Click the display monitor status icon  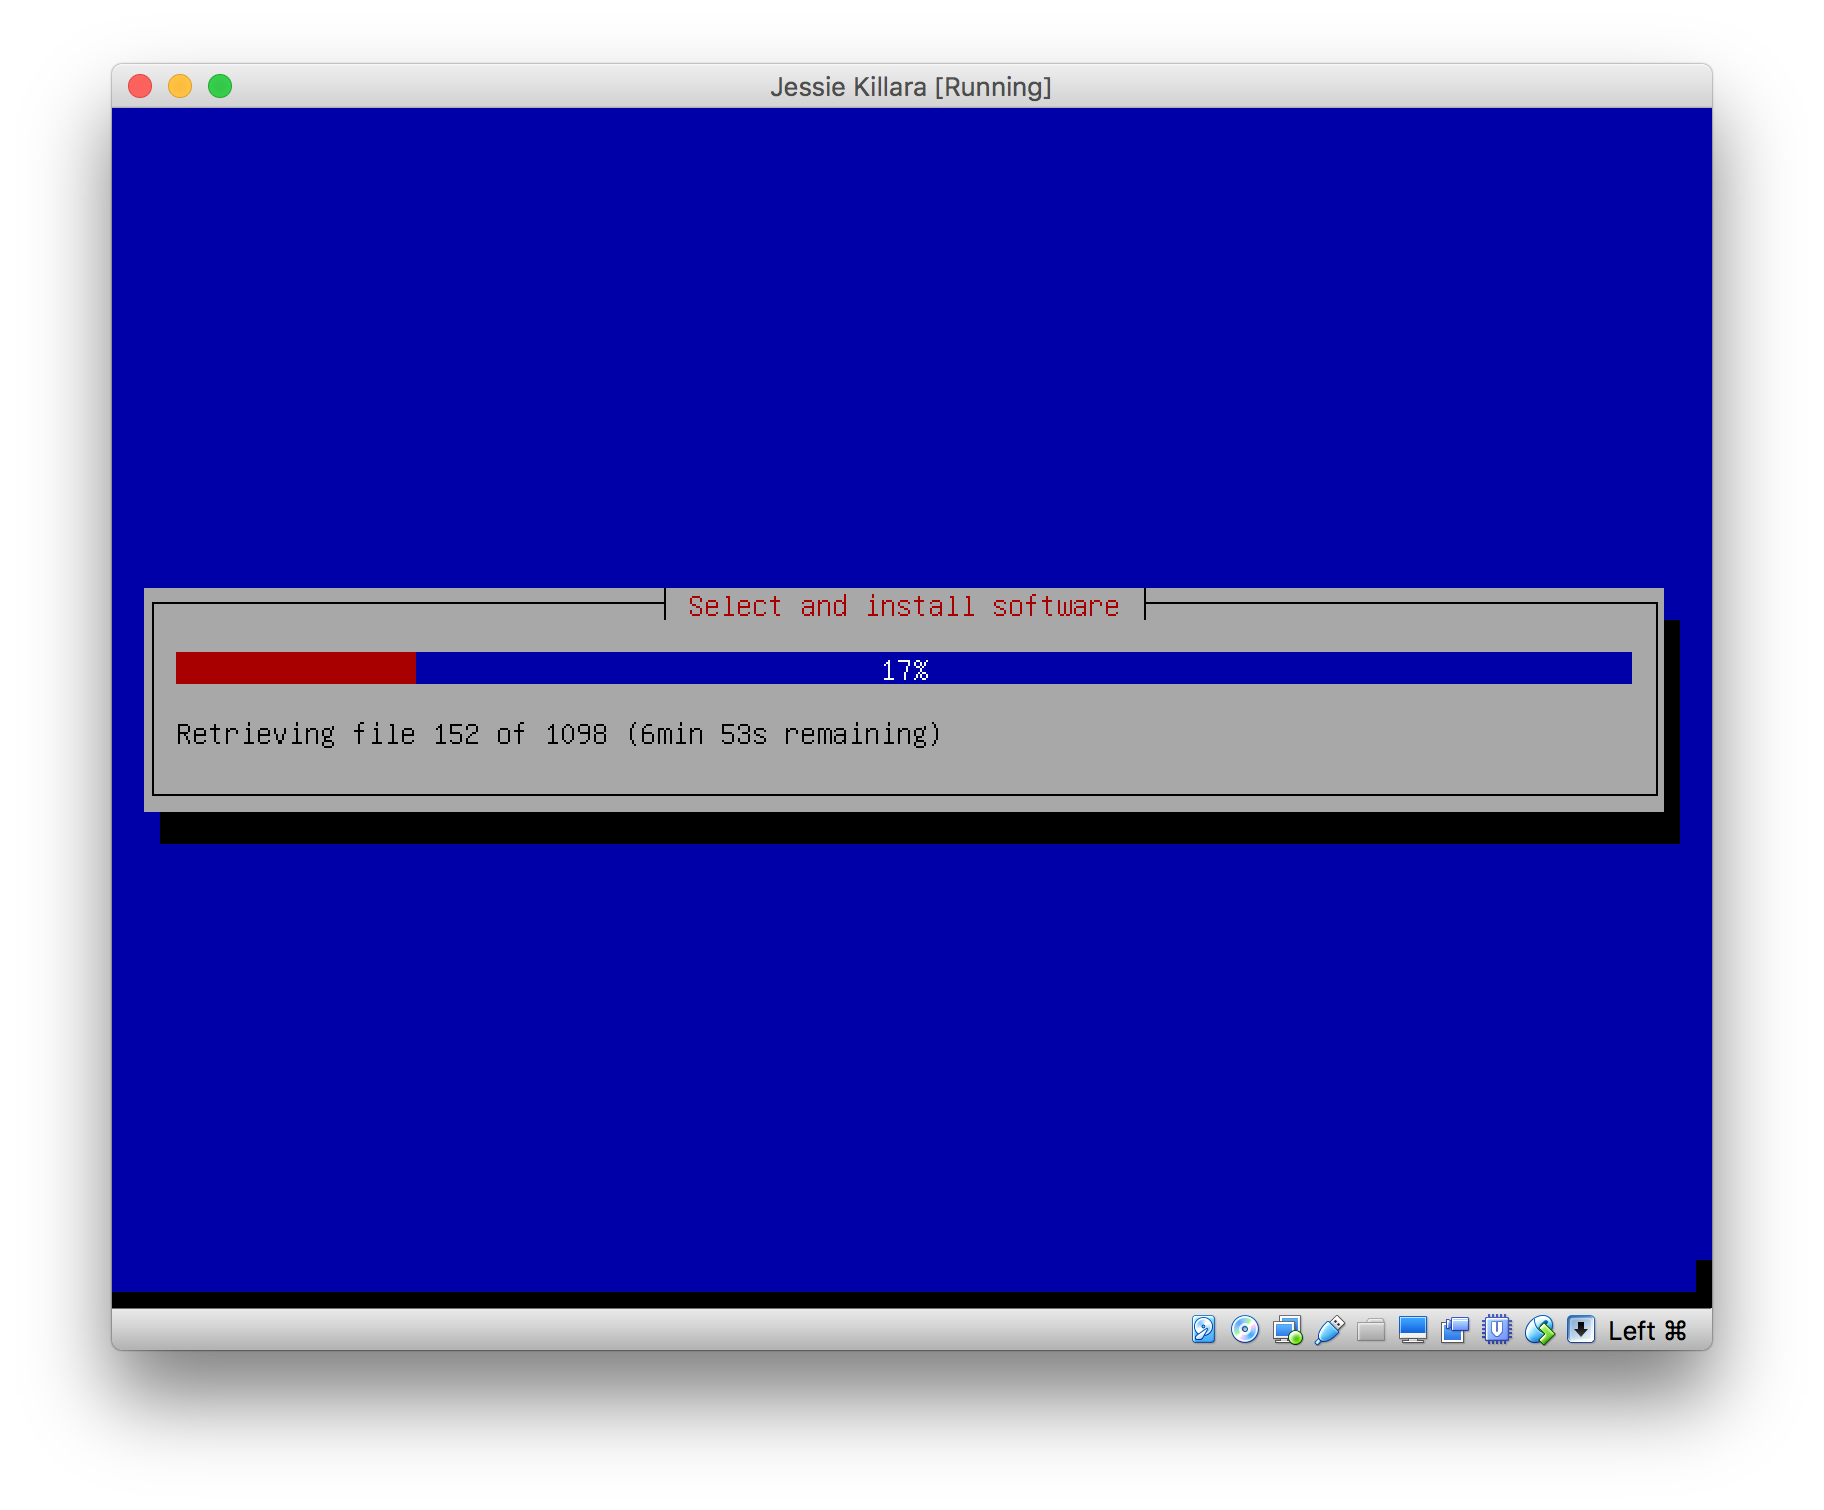(1412, 1330)
